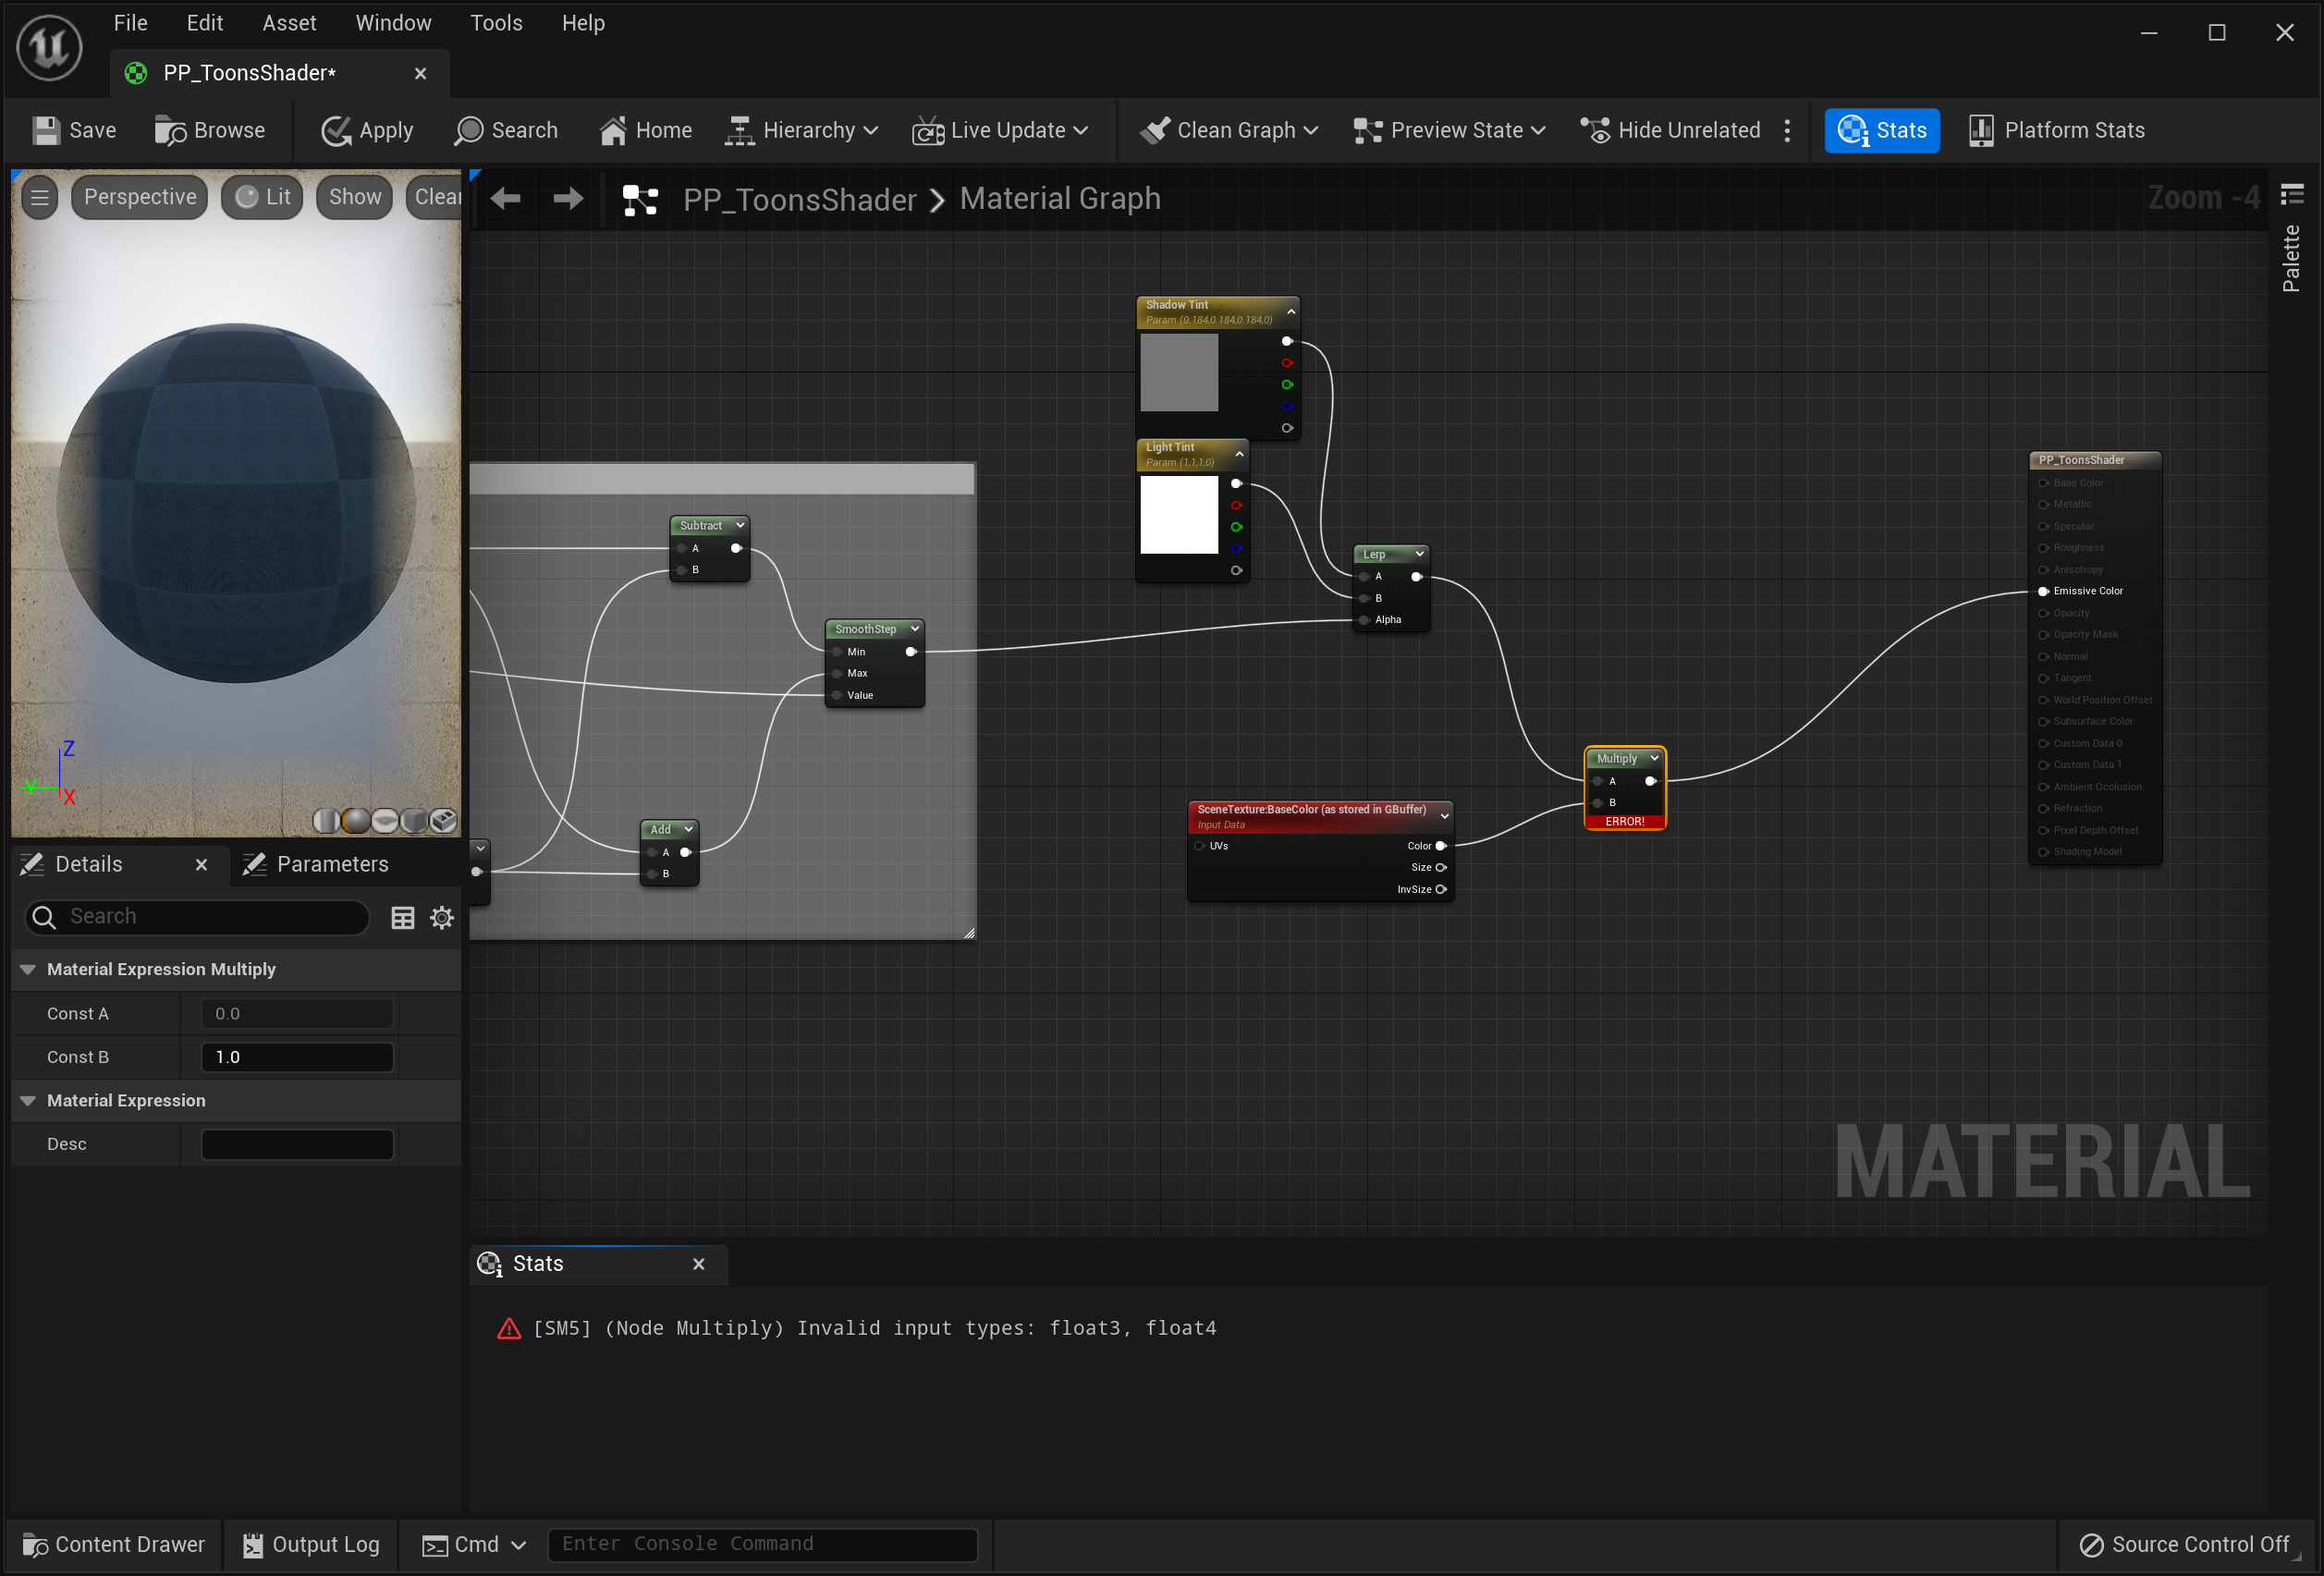Expand the Preview State dropdown
Viewport: 2324px width, 1576px height.
click(x=1449, y=130)
